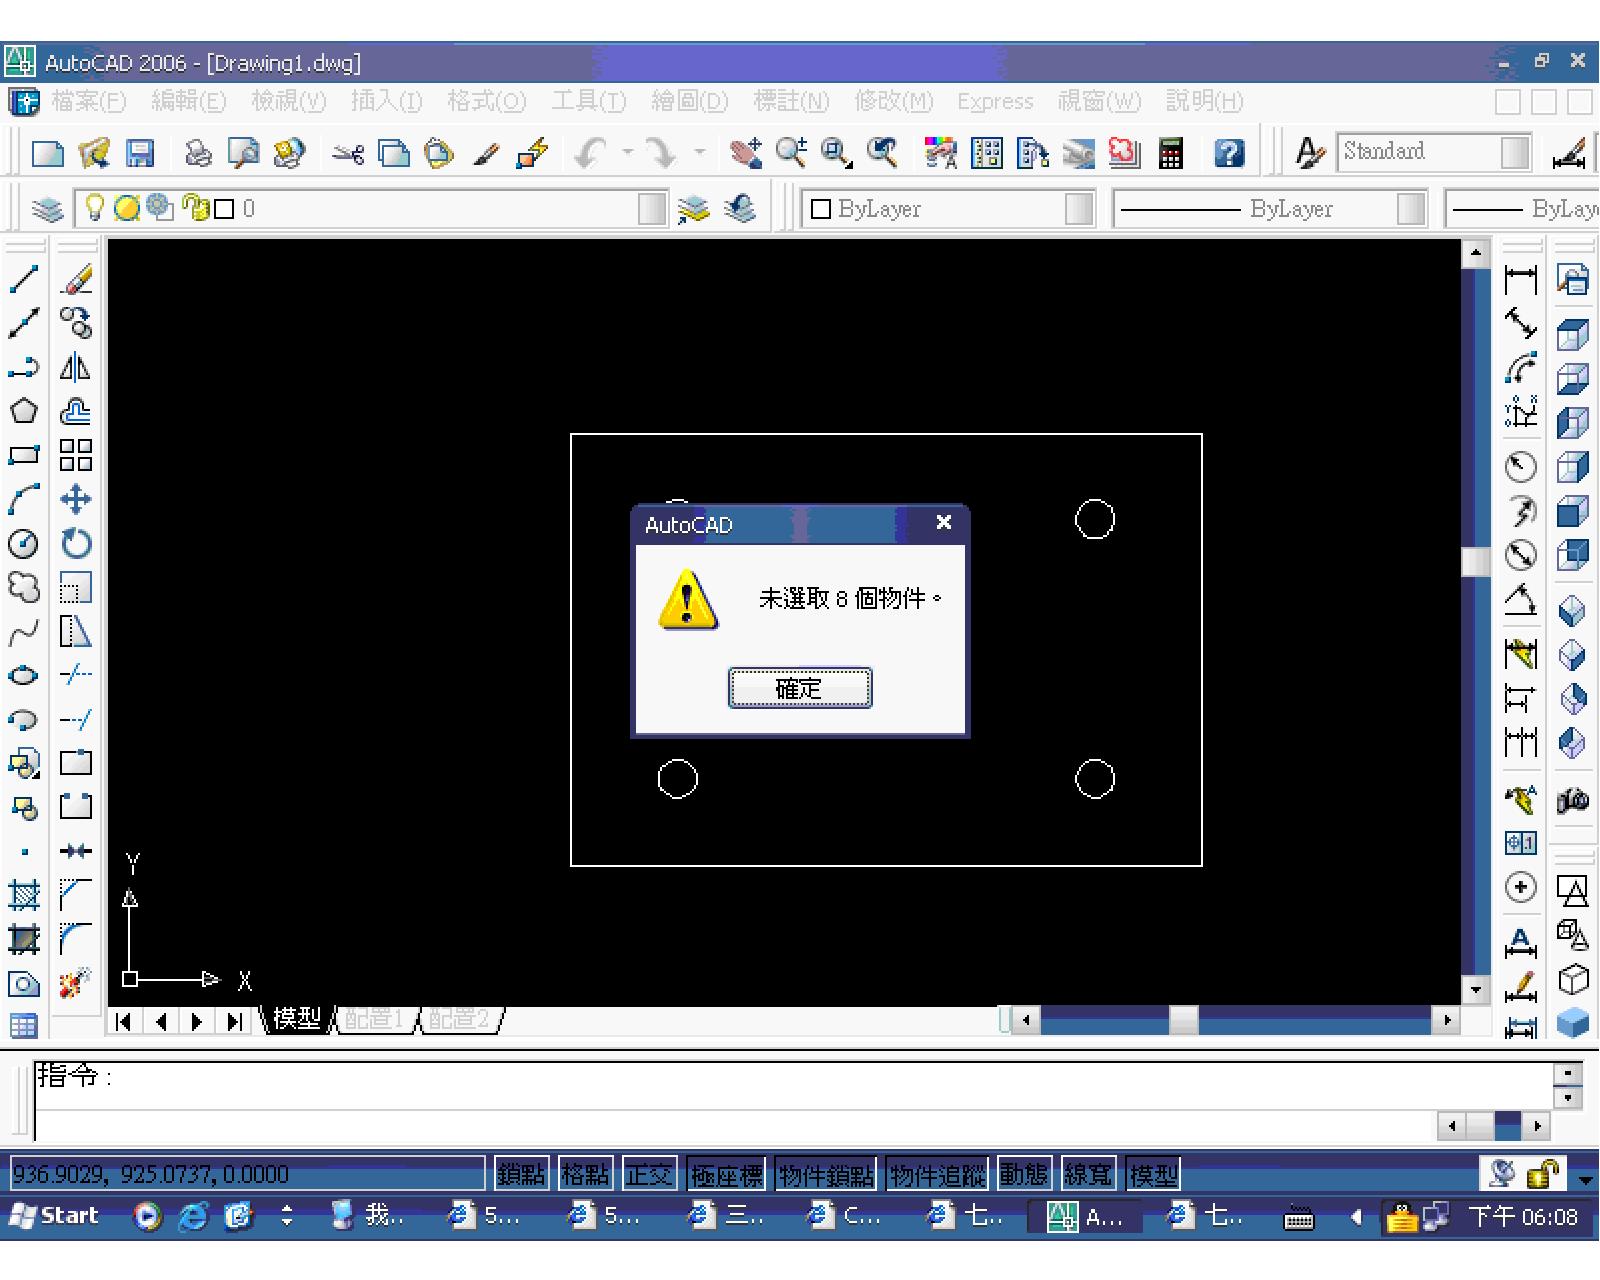Open the Express menu
The width and height of the screenshot is (1600, 1280).
pos(995,101)
